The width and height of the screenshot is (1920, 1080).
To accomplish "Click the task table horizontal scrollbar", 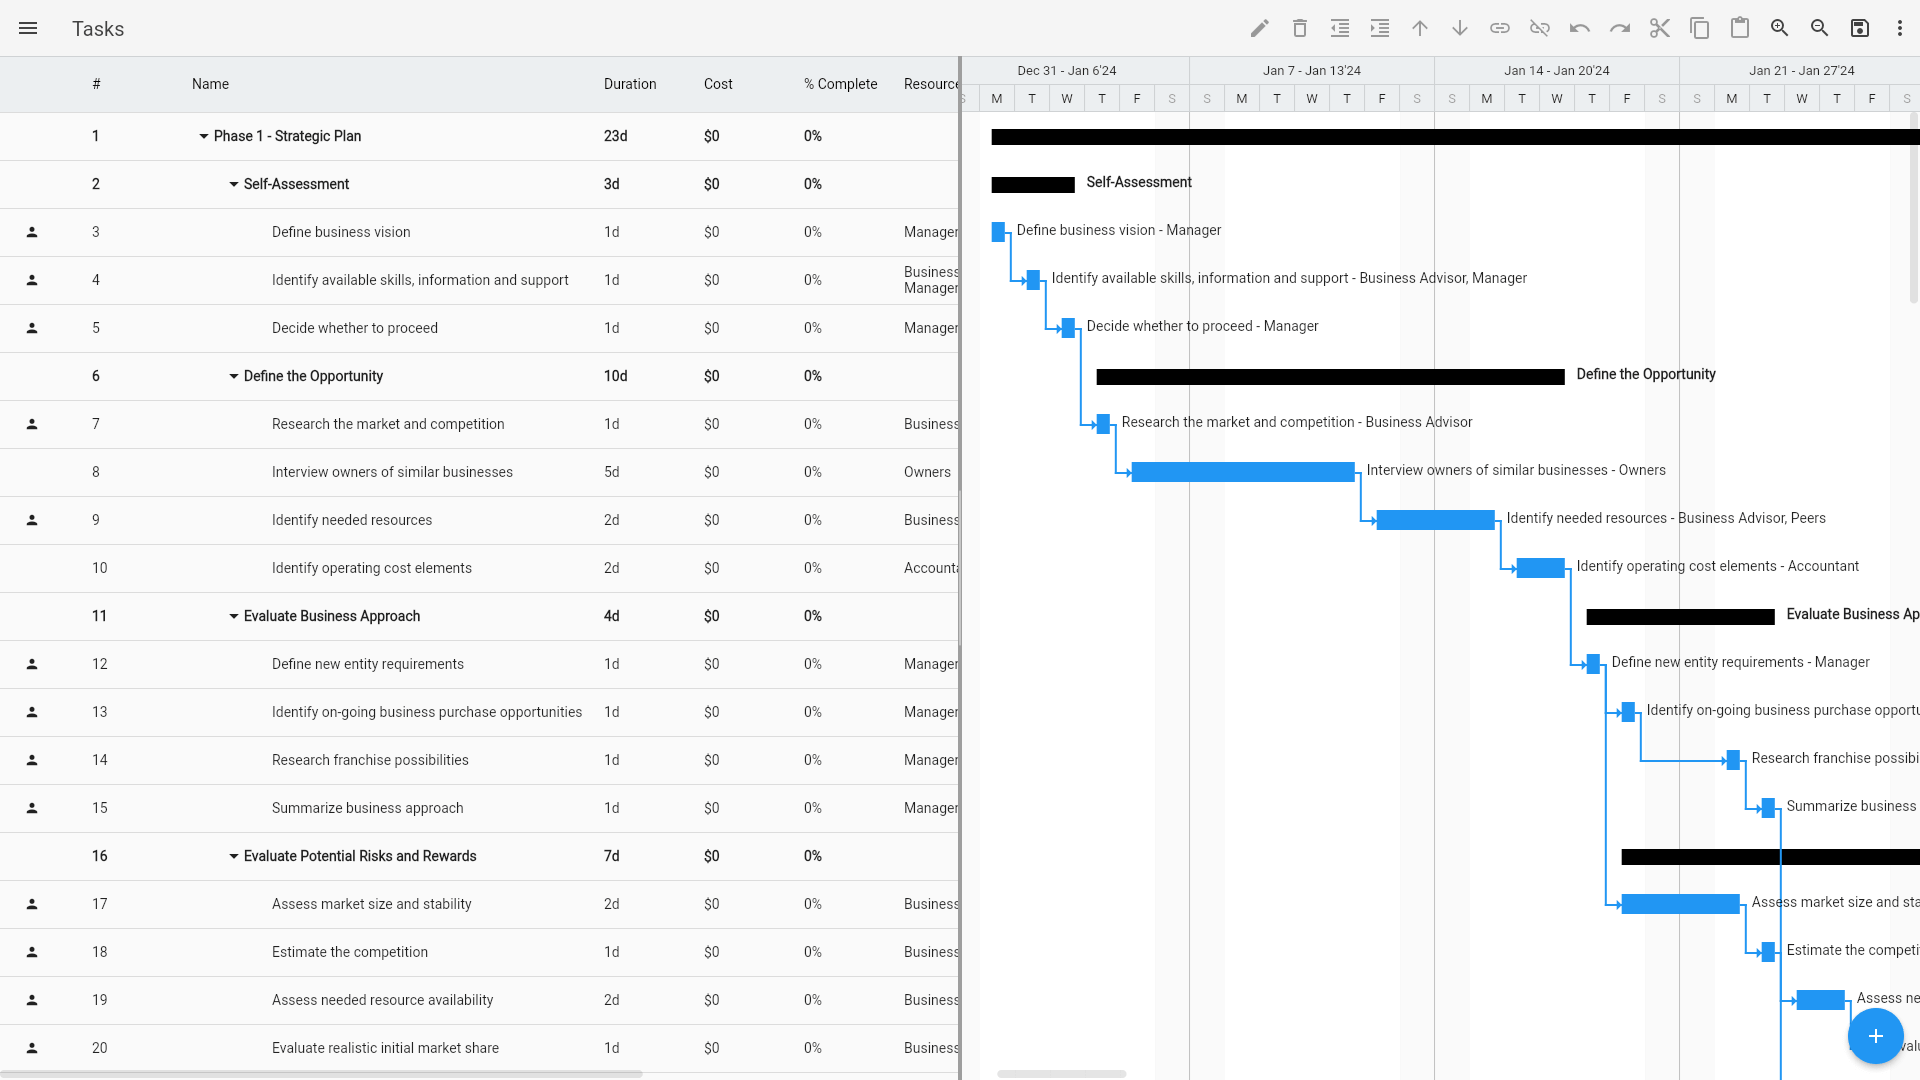I will [320, 1074].
